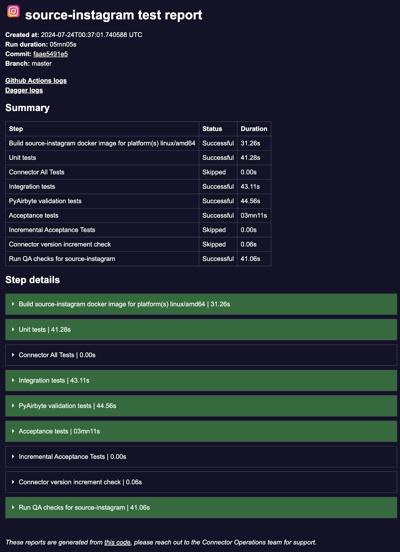Open Dagger logs link

24,90
